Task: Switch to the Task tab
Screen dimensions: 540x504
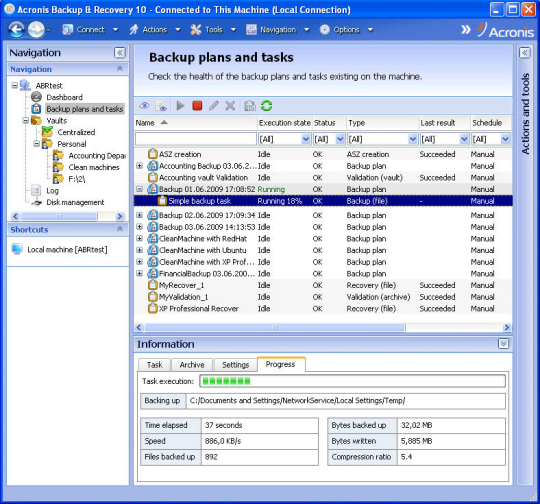Action: click(x=154, y=365)
